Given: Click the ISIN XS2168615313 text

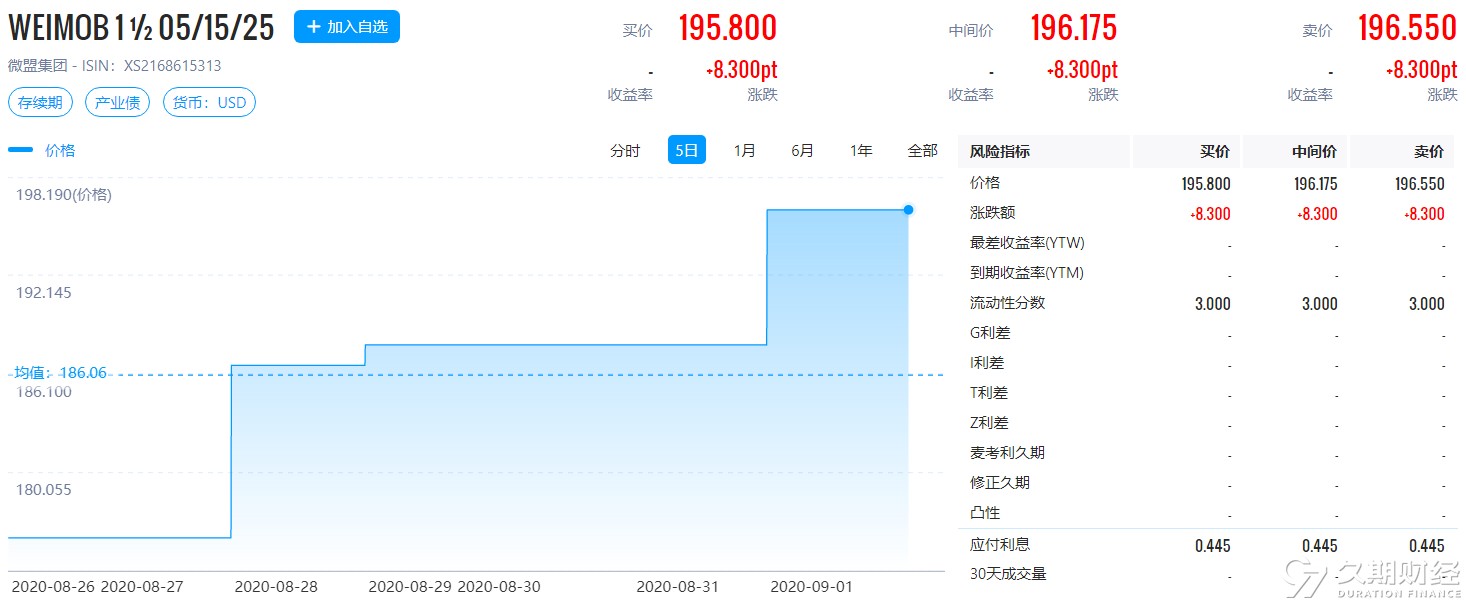Looking at the screenshot, I should click(173, 66).
